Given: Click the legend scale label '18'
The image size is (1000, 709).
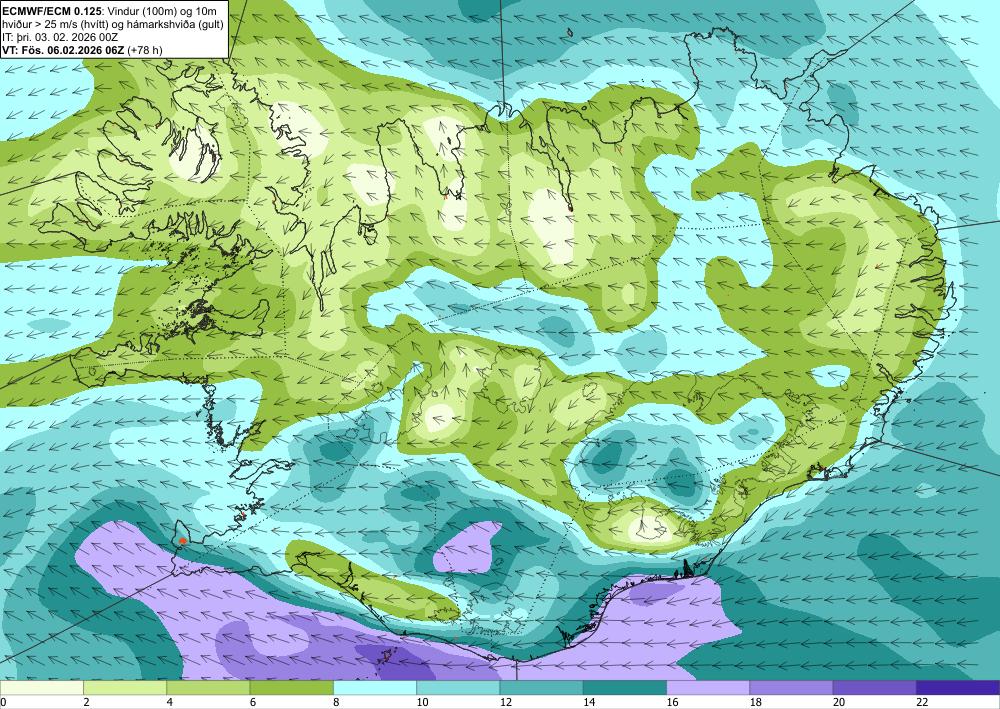Looking at the screenshot, I should (x=756, y=703).
